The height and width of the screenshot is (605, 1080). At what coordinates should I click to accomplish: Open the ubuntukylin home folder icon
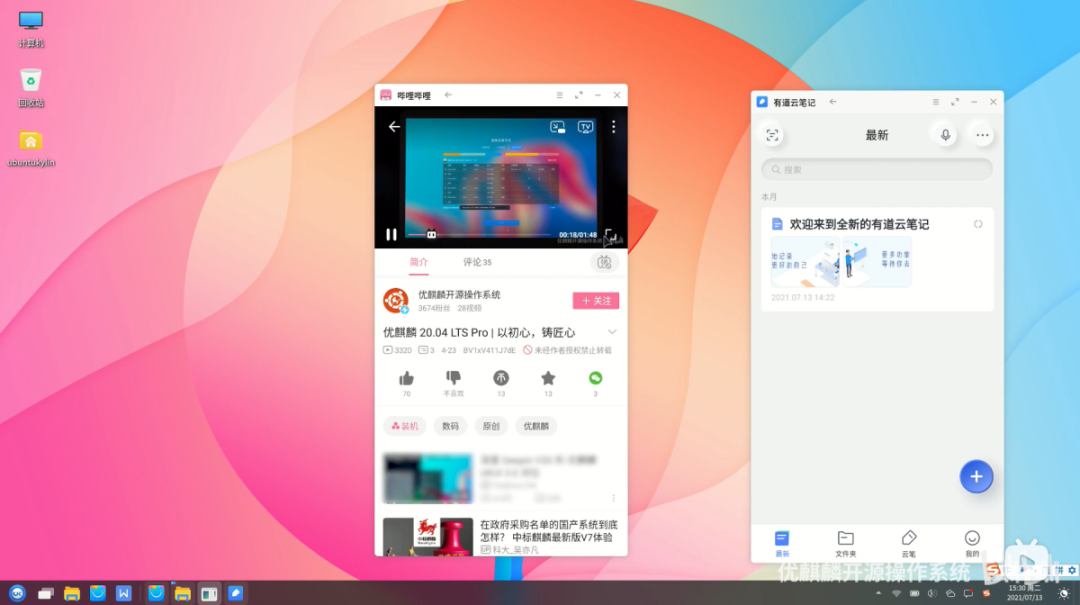coord(31,148)
